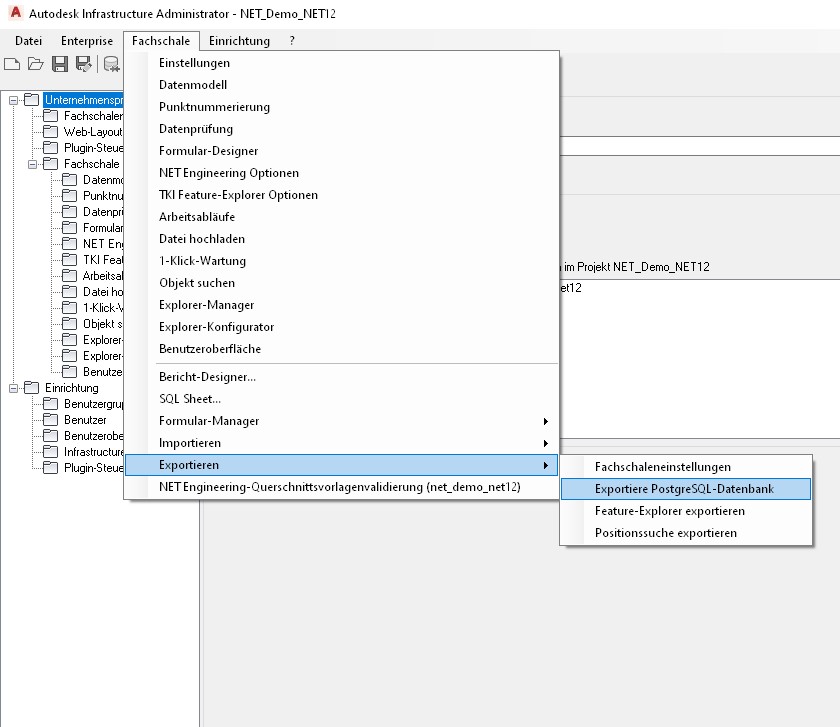Select the highlighted Exportieren menu entry

coord(342,465)
